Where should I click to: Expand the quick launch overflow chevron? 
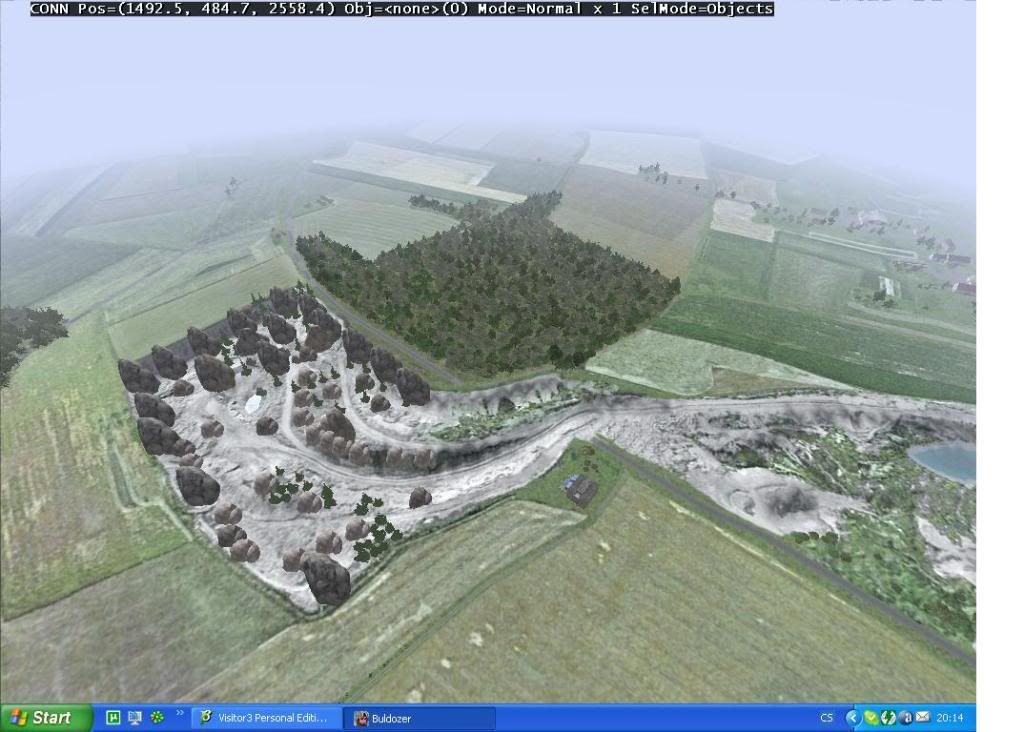(x=180, y=715)
